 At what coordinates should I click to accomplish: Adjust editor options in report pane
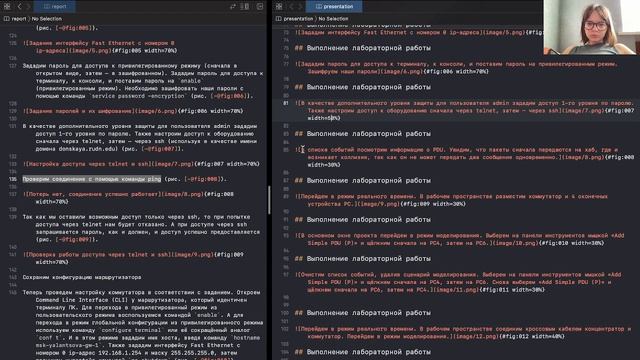pyautogui.click(x=245, y=6)
